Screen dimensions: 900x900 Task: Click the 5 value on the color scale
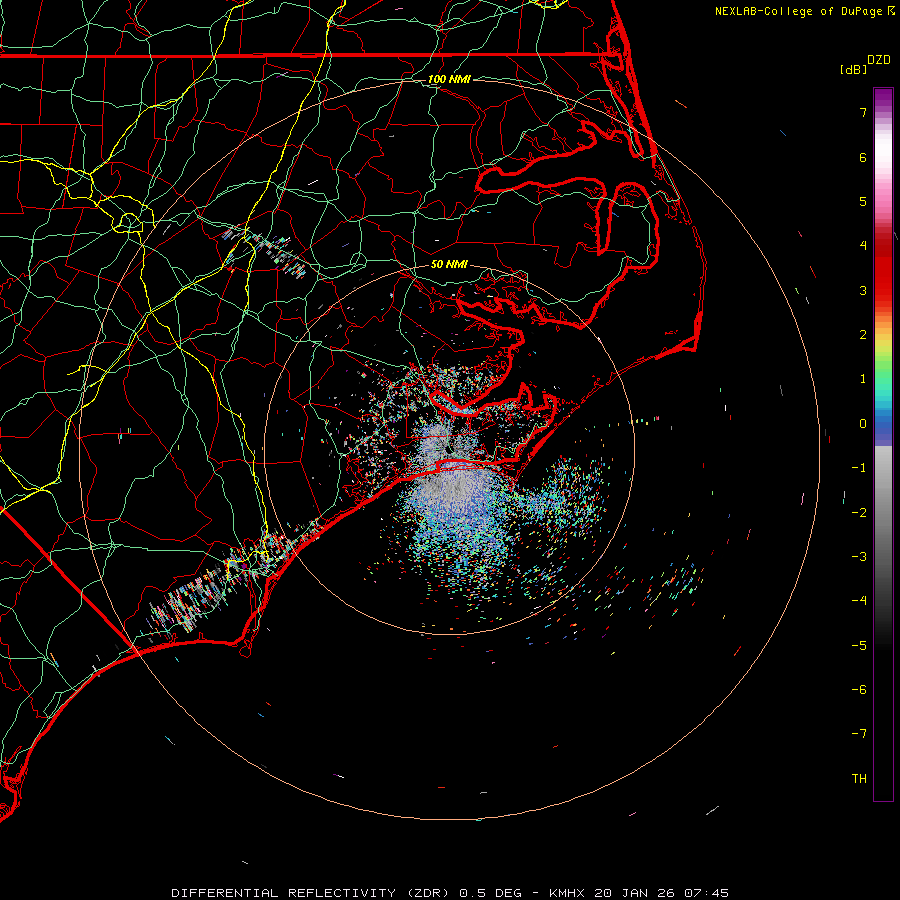[863, 201]
